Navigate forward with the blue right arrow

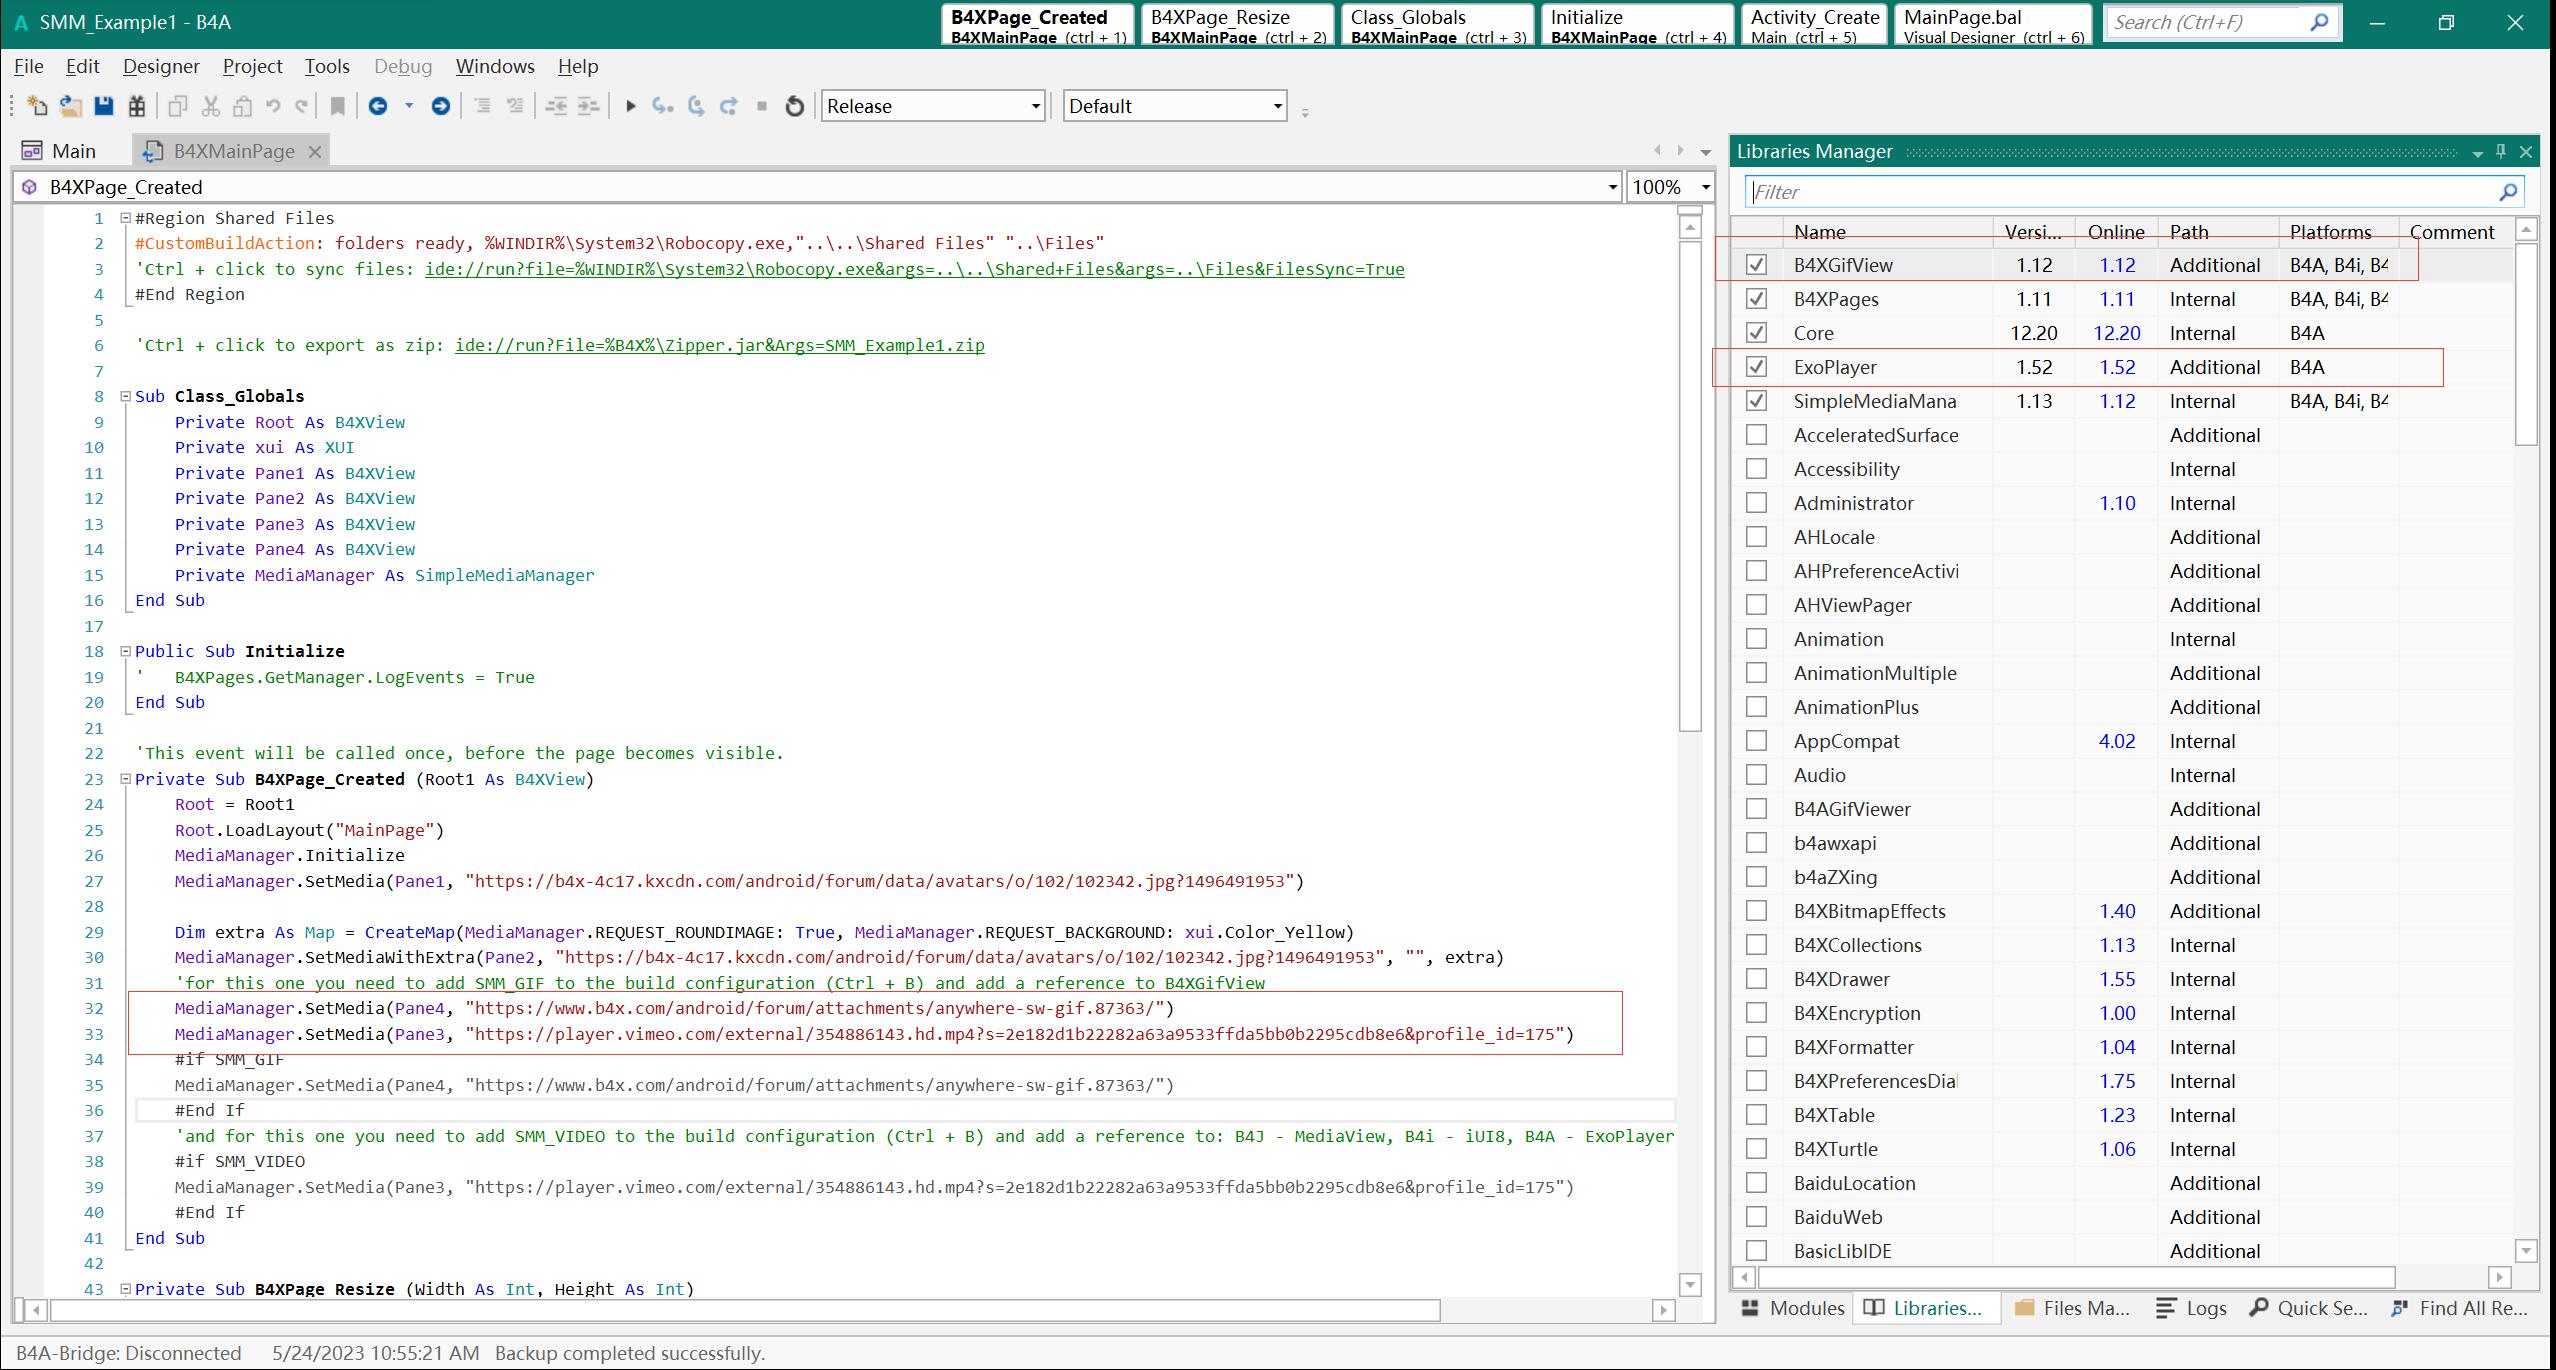point(440,106)
